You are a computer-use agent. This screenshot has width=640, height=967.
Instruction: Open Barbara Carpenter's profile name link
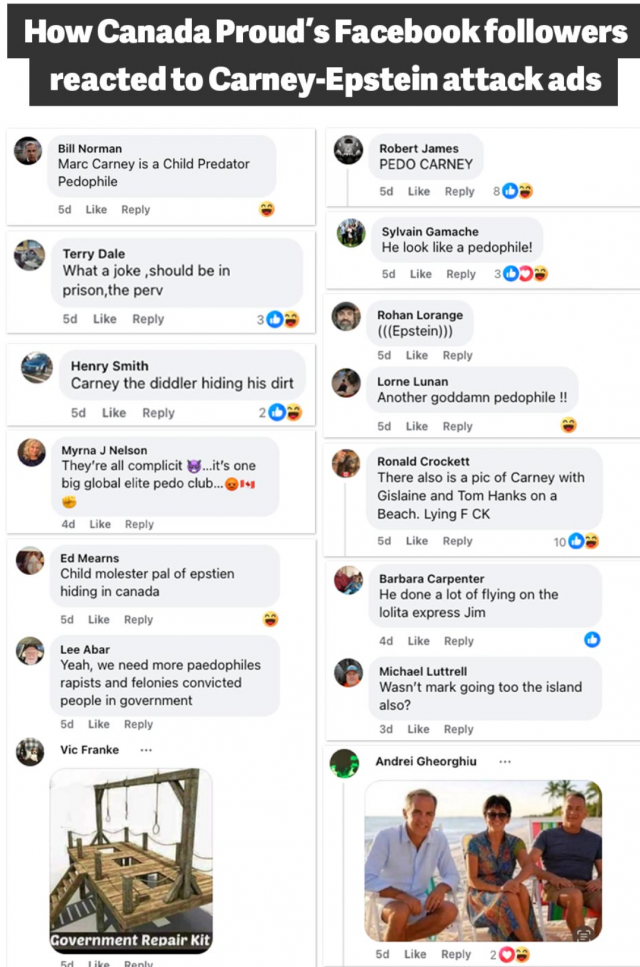pos(431,578)
